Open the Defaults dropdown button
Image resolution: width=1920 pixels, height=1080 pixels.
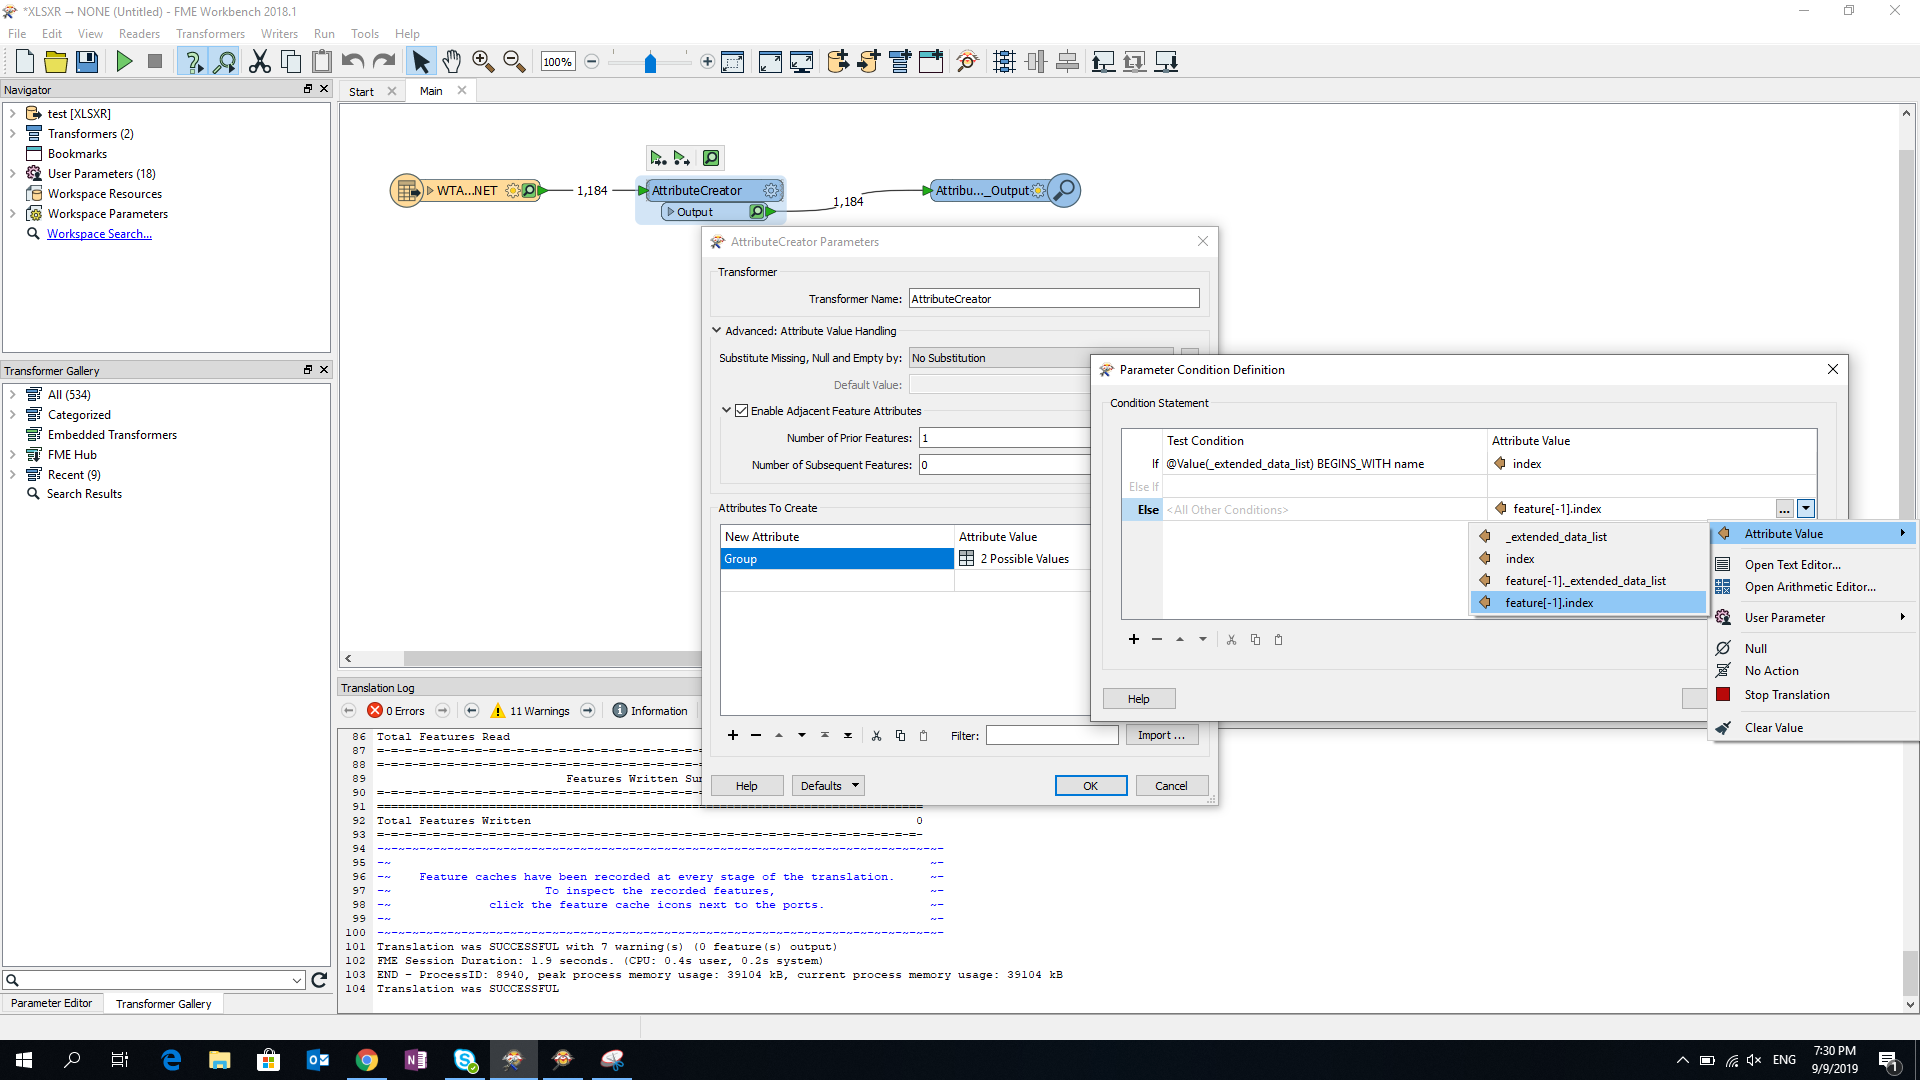pos(828,786)
